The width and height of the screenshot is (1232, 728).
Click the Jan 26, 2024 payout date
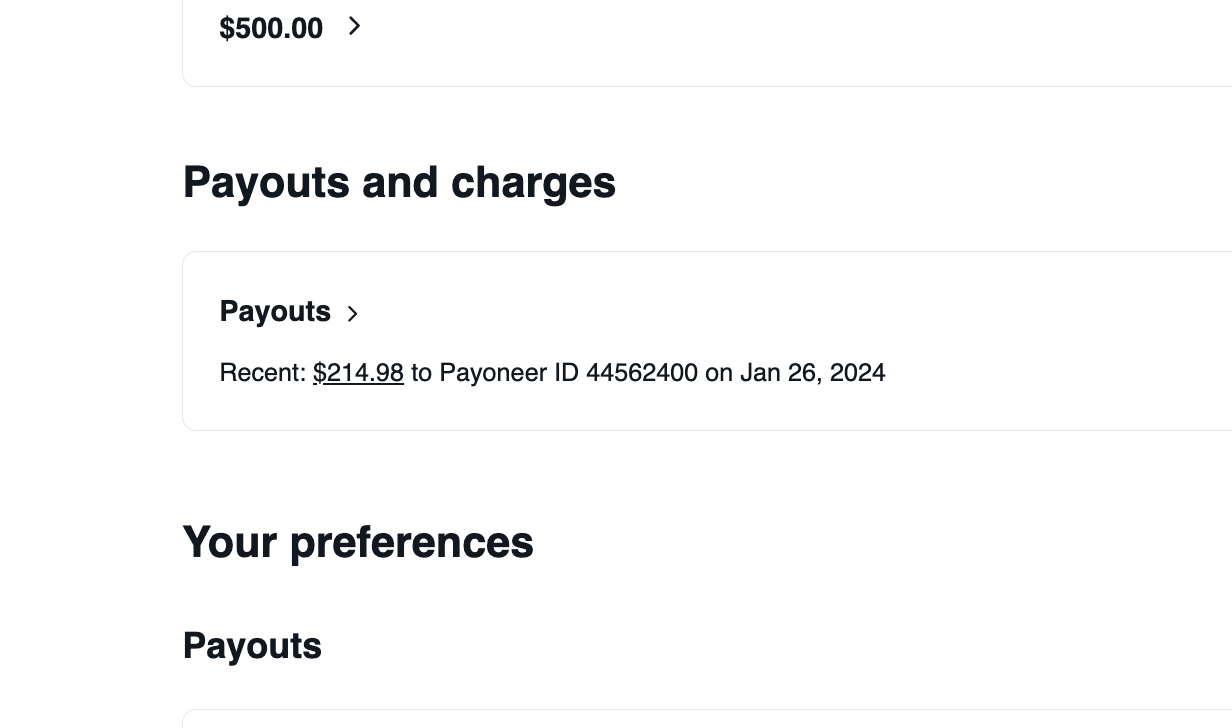(812, 373)
